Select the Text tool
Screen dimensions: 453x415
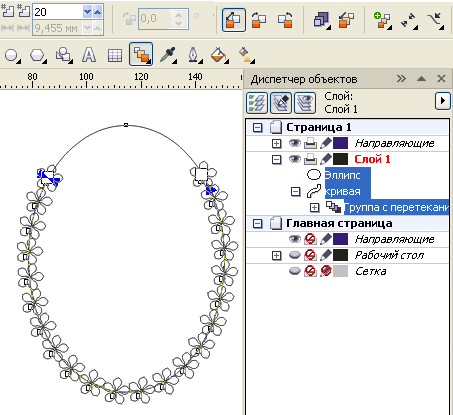tap(89, 55)
